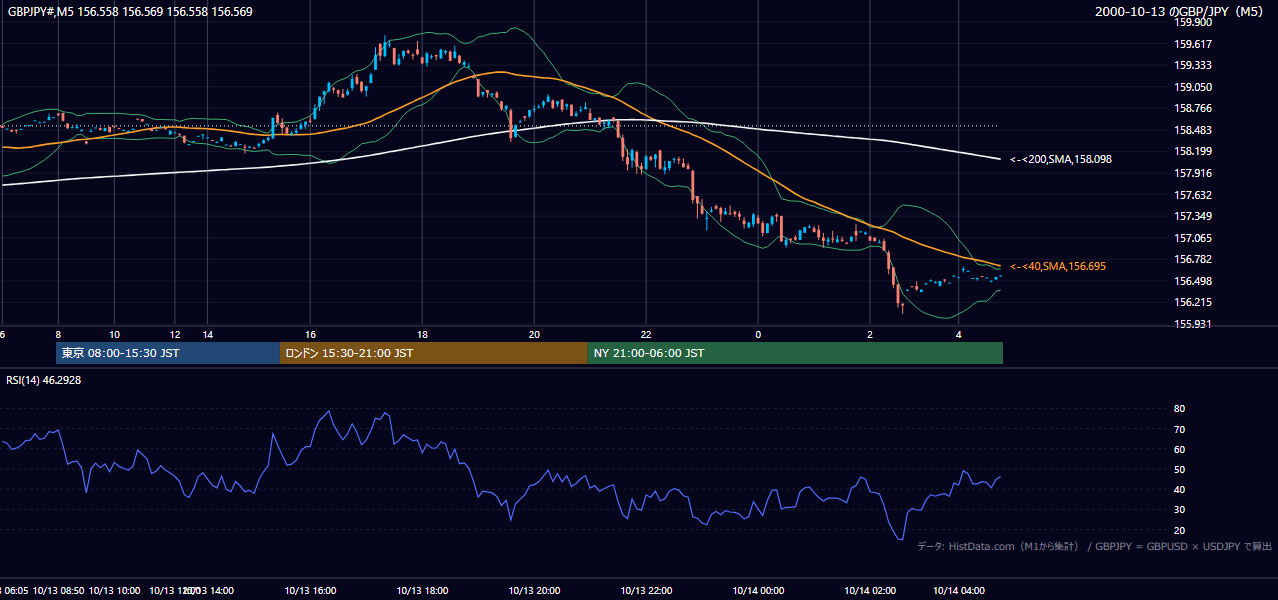Select hour label 18 on price chart axis
1278x600 pixels.
point(423,334)
